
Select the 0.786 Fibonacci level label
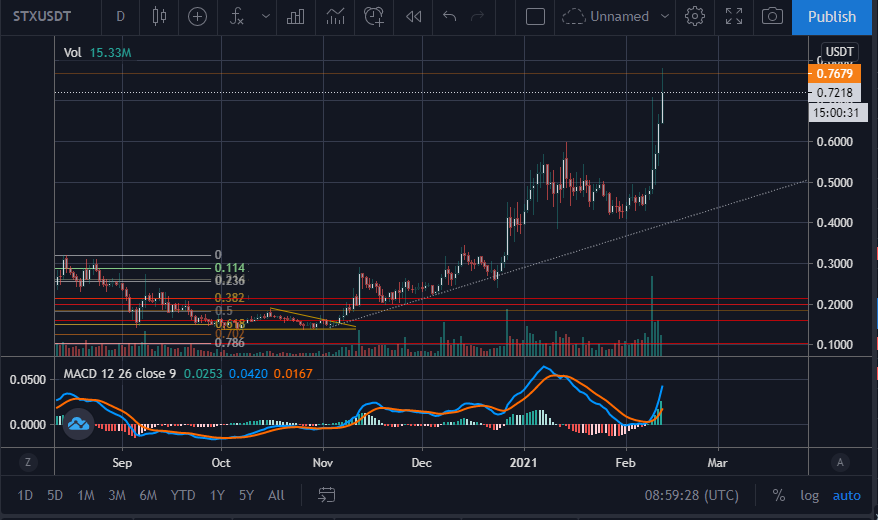click(x=230, y=343)
